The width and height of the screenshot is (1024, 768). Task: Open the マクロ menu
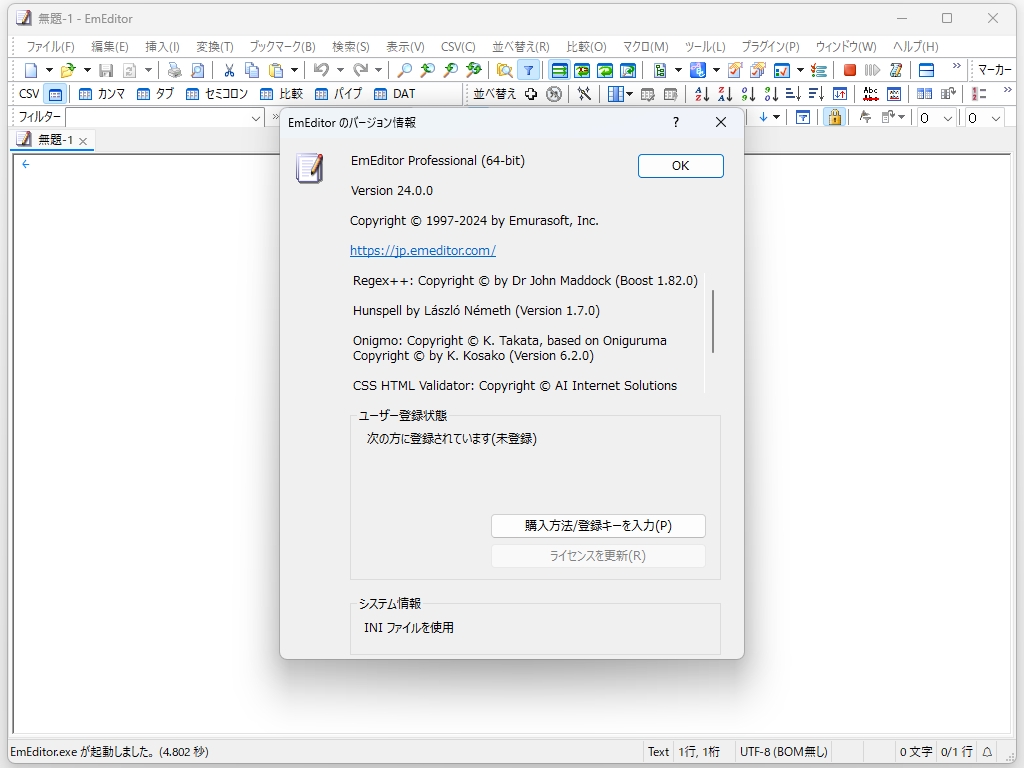[644, 46]
